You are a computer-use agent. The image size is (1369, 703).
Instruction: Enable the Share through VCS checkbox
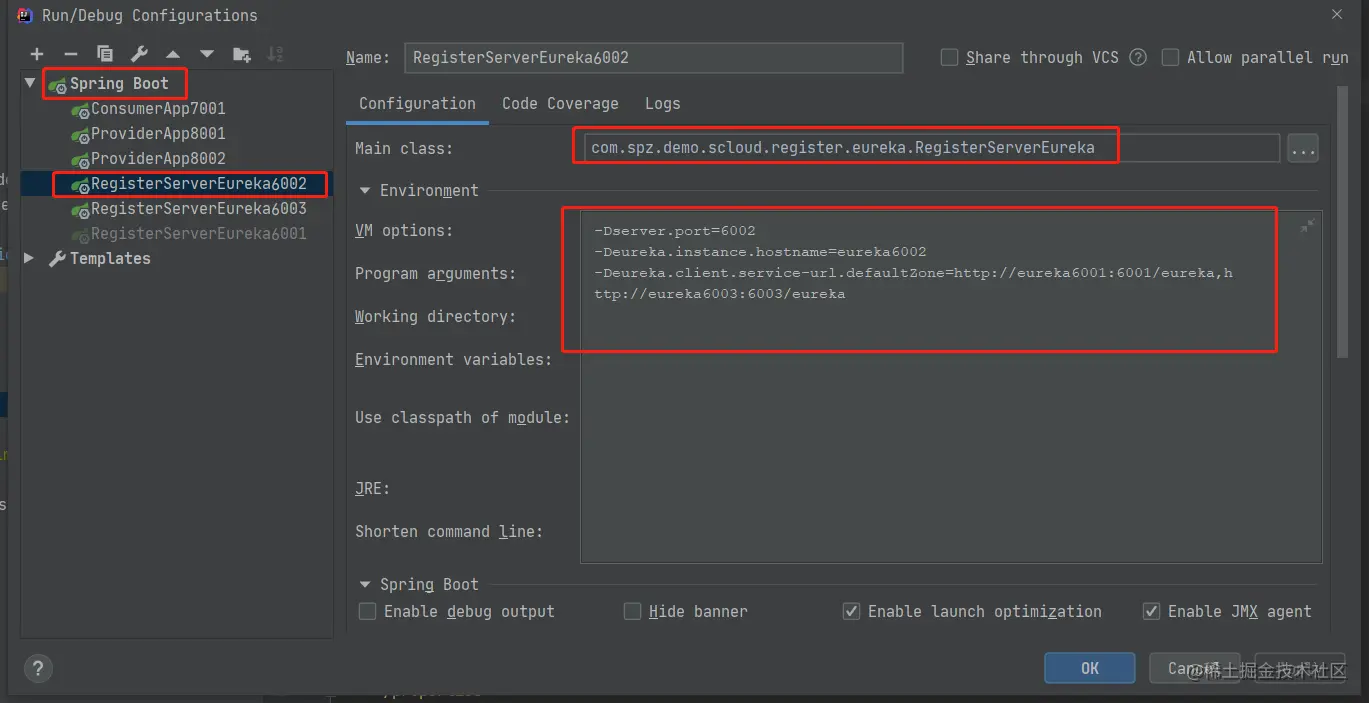click(x=950, y=57)
